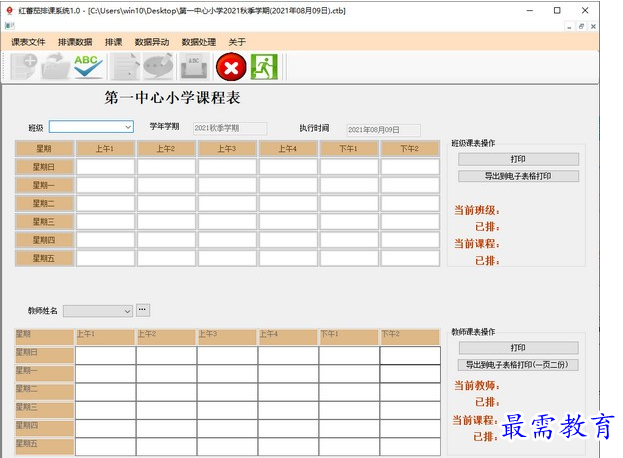This screenshot has height=458, width=623.
Task: Click the speech bubble edit icon
Action: [x=158, y=66]
